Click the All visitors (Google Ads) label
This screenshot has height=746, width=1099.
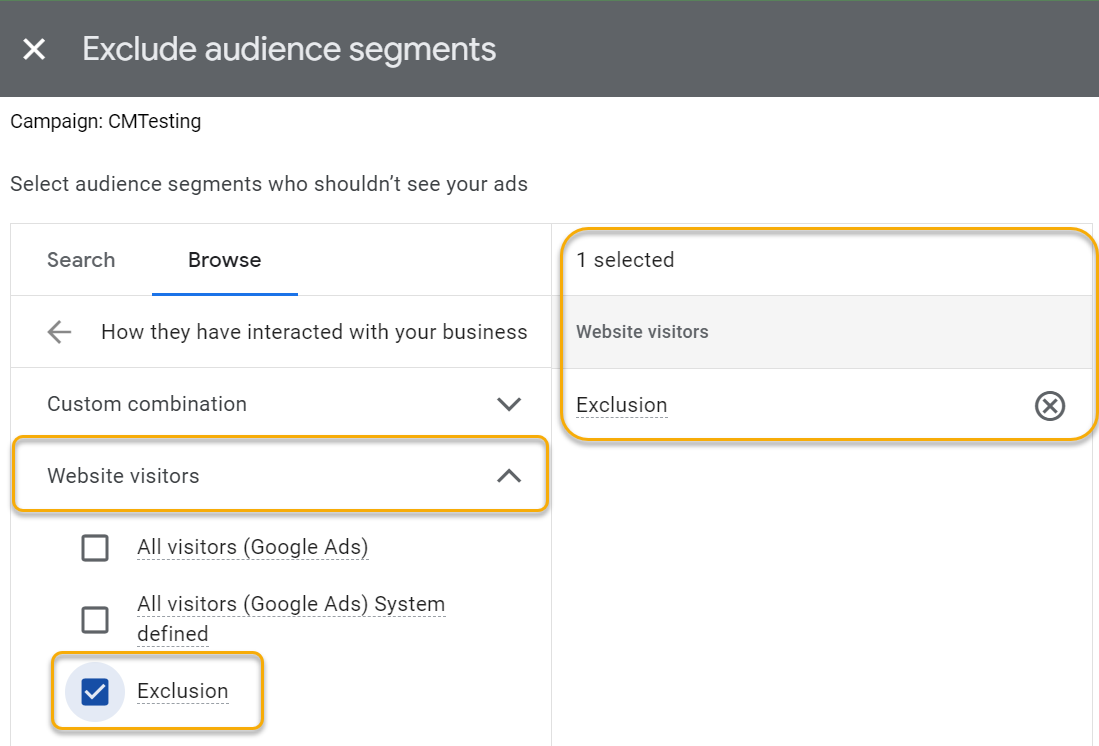tap(252, 548)
